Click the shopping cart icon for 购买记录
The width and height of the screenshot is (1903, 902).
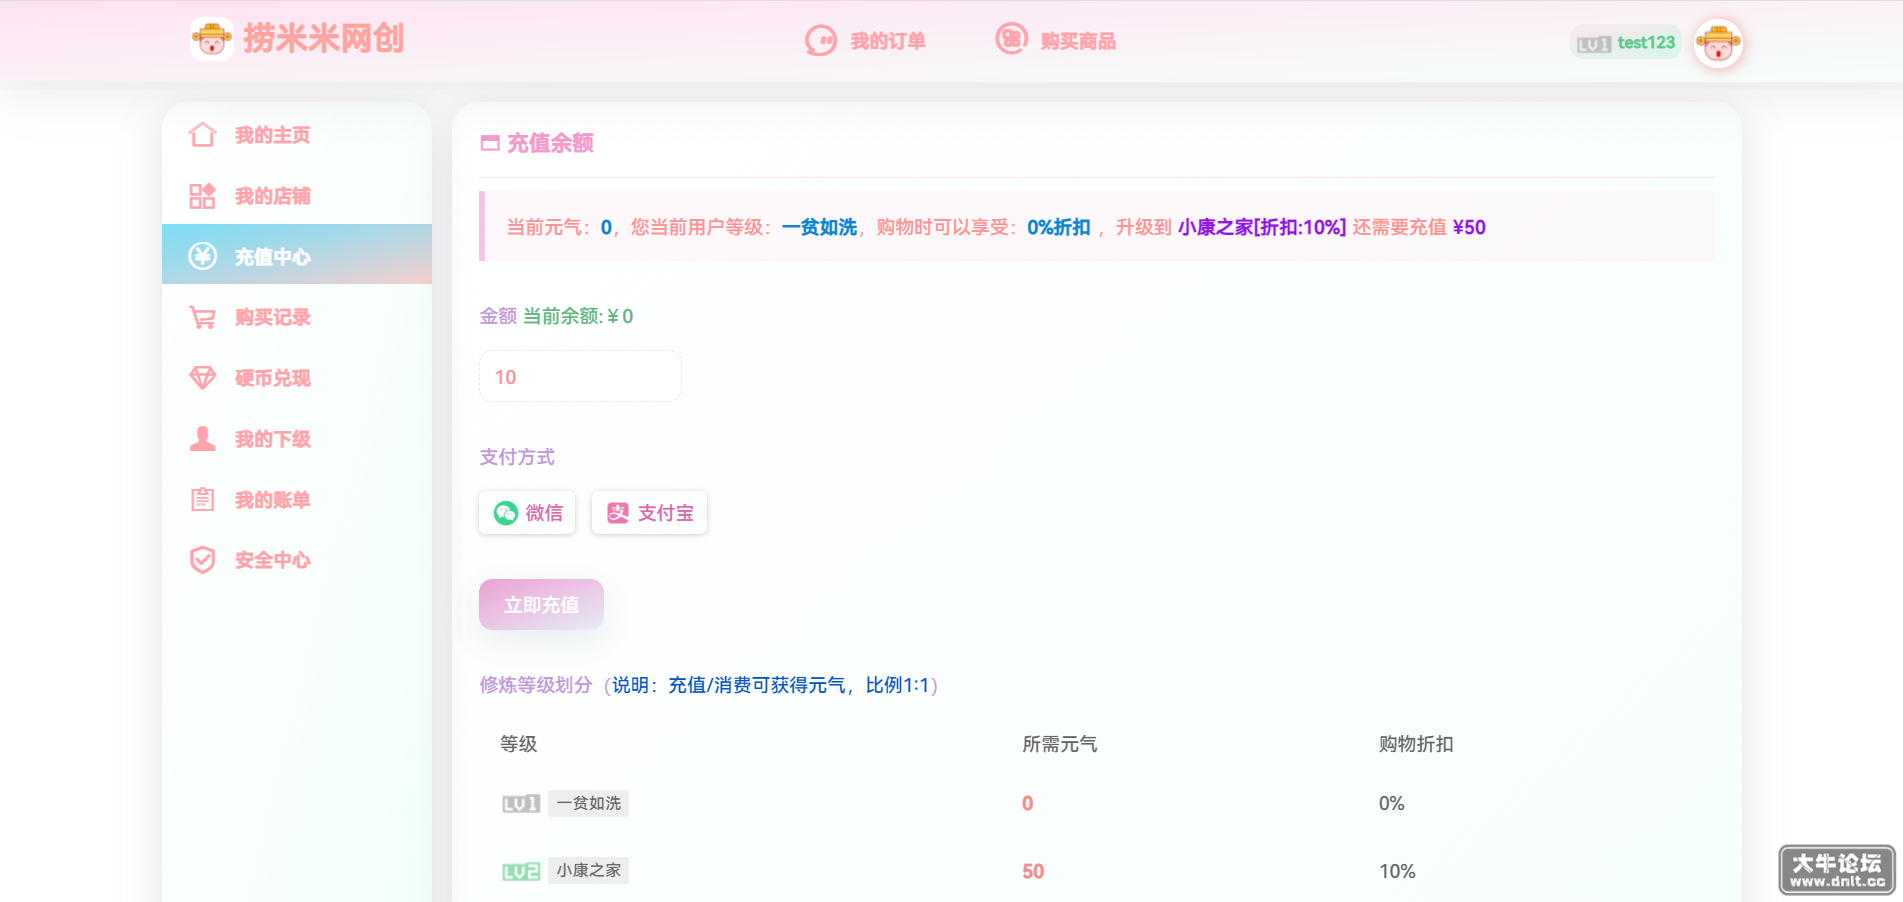click(x=203, y=317)
